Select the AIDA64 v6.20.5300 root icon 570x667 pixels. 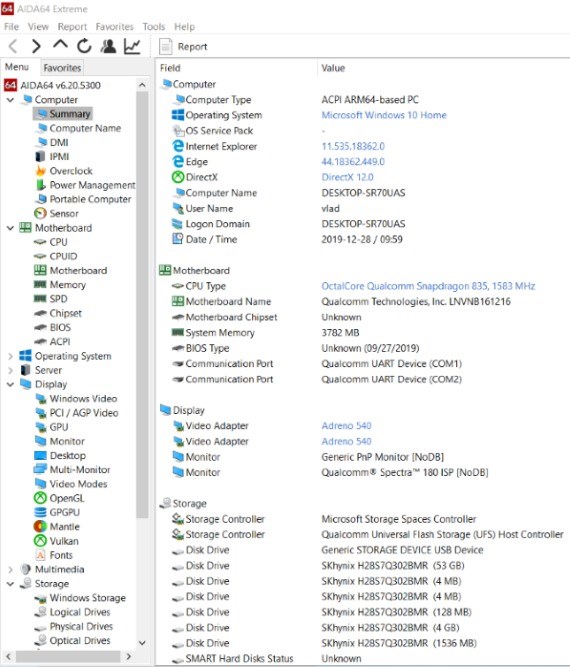[x=11, y=85]
